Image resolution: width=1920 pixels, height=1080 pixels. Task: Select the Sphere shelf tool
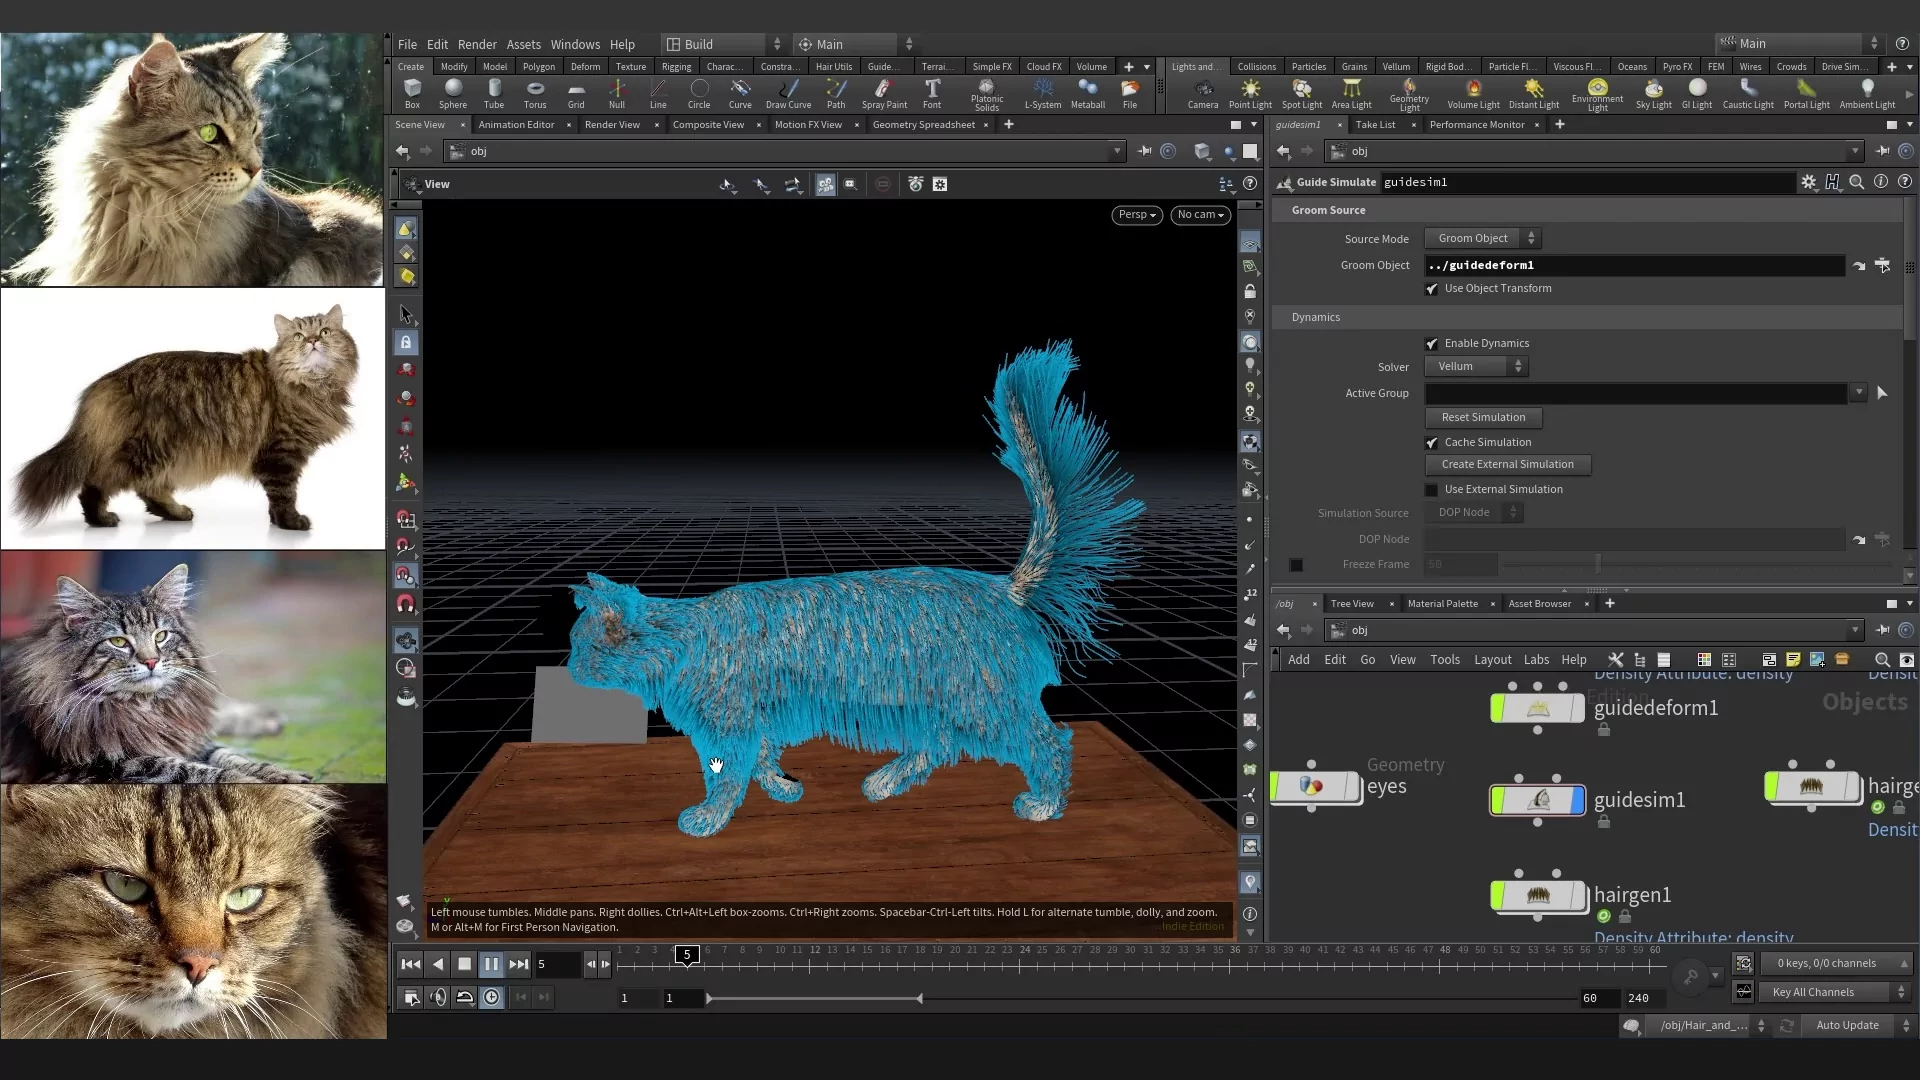pos(453,92)
